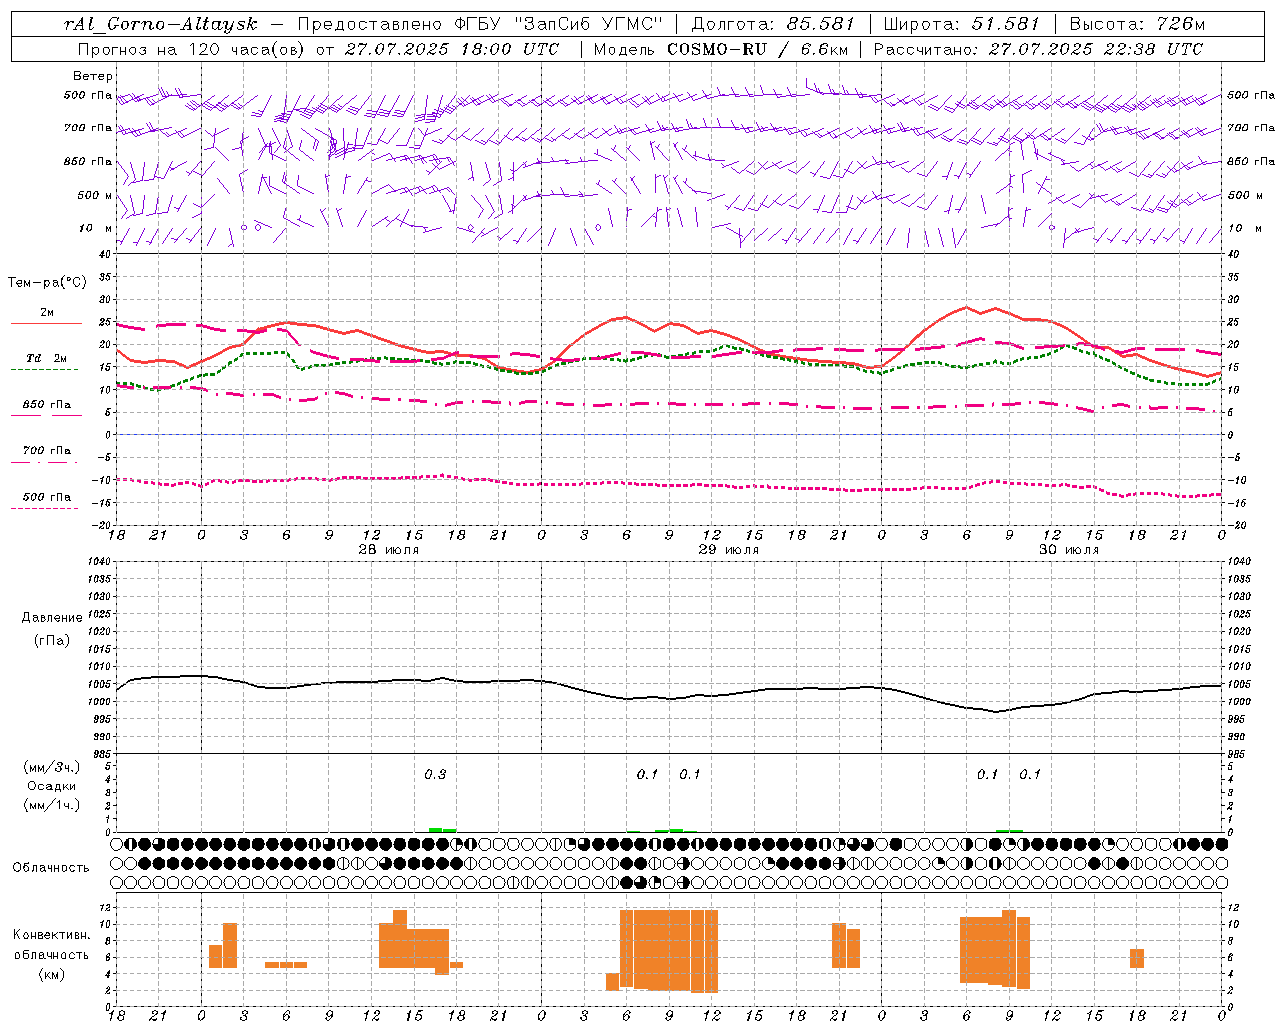Click the Осадки precipitation label

click(52, 786)
